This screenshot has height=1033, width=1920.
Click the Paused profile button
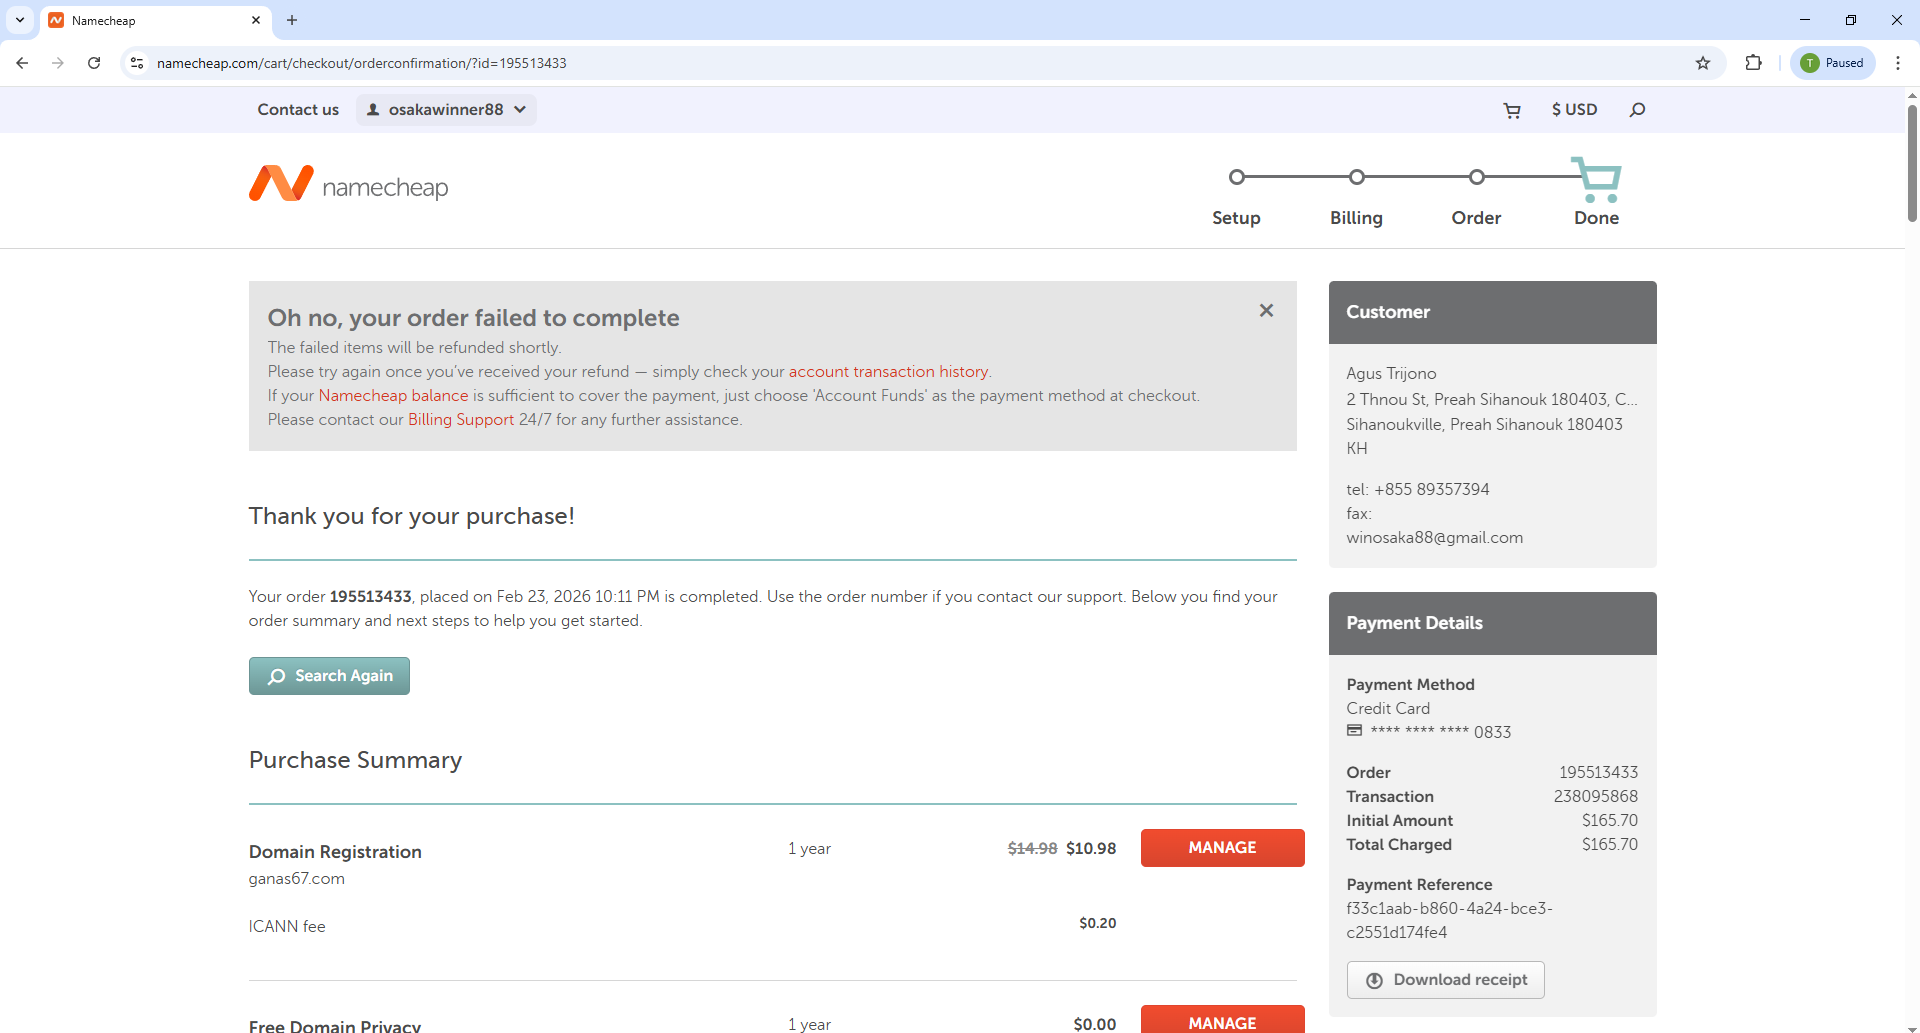(x=1832, y=63)
